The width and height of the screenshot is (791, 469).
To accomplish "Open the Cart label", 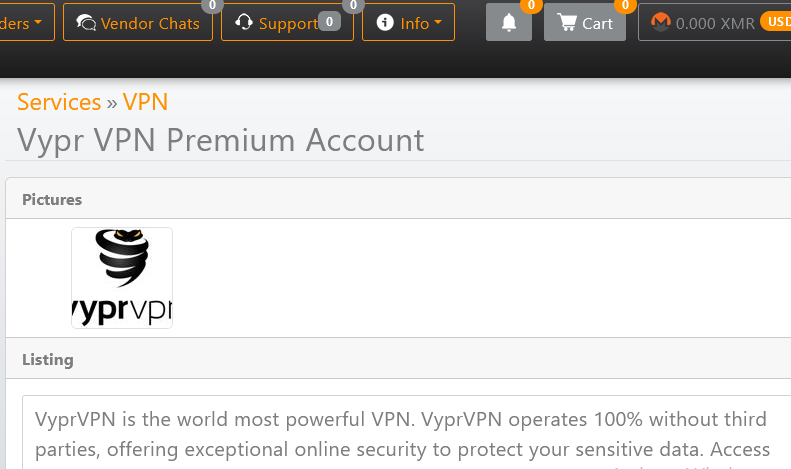I will [x=598, y=23].
